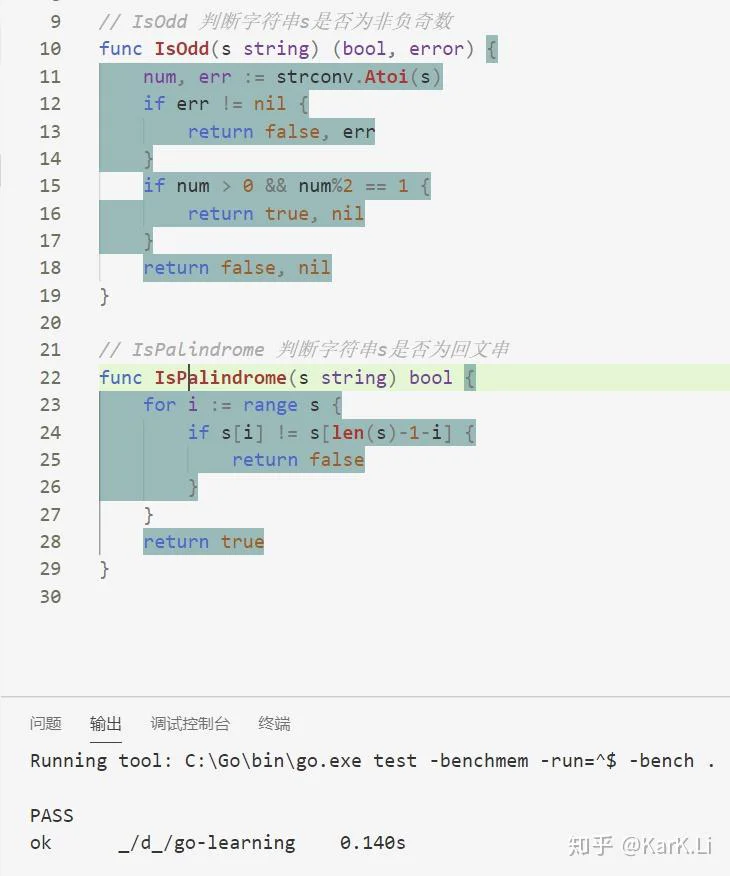Click closing brace on line 19

click(104, 296)
